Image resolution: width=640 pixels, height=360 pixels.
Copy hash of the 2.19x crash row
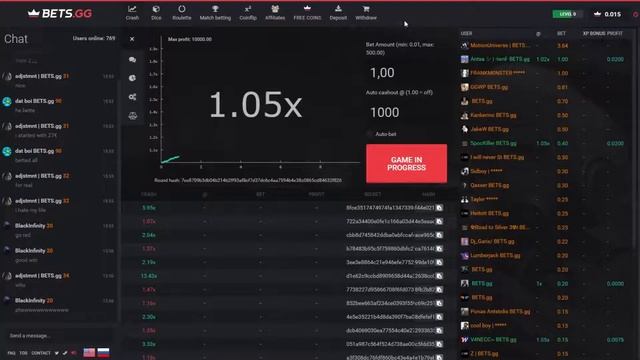click(x=439, y=262)
